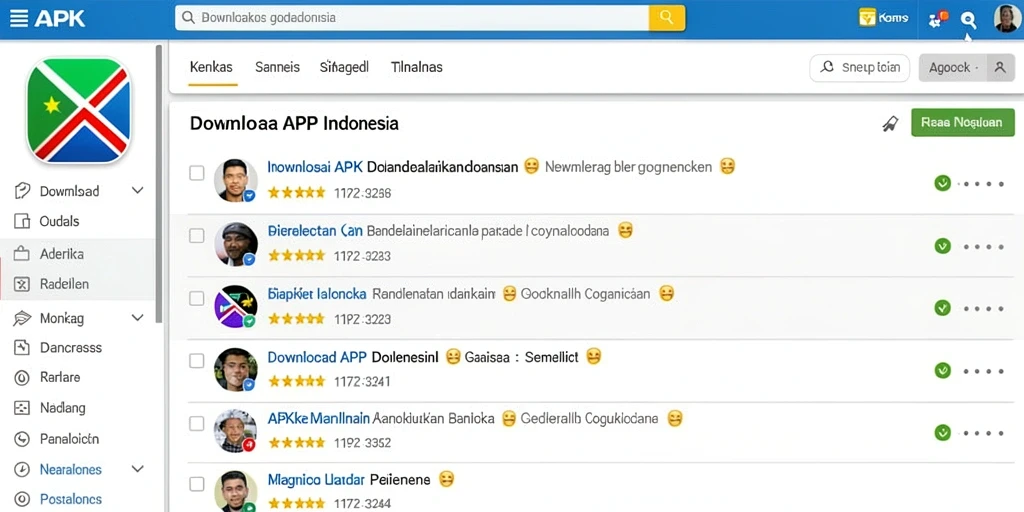The image size is (1024, 512).
Task: Click the Downmlsad sidebar icon
Action: 22,191
